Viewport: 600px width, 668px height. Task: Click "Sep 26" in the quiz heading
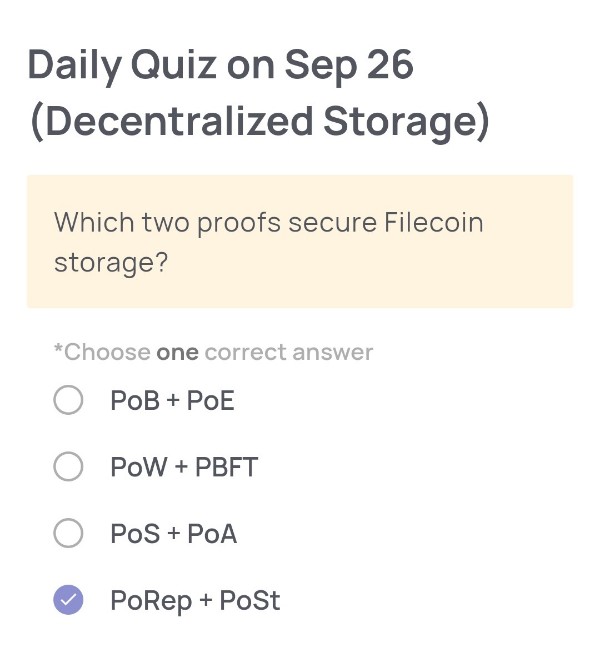coord(349,65)
